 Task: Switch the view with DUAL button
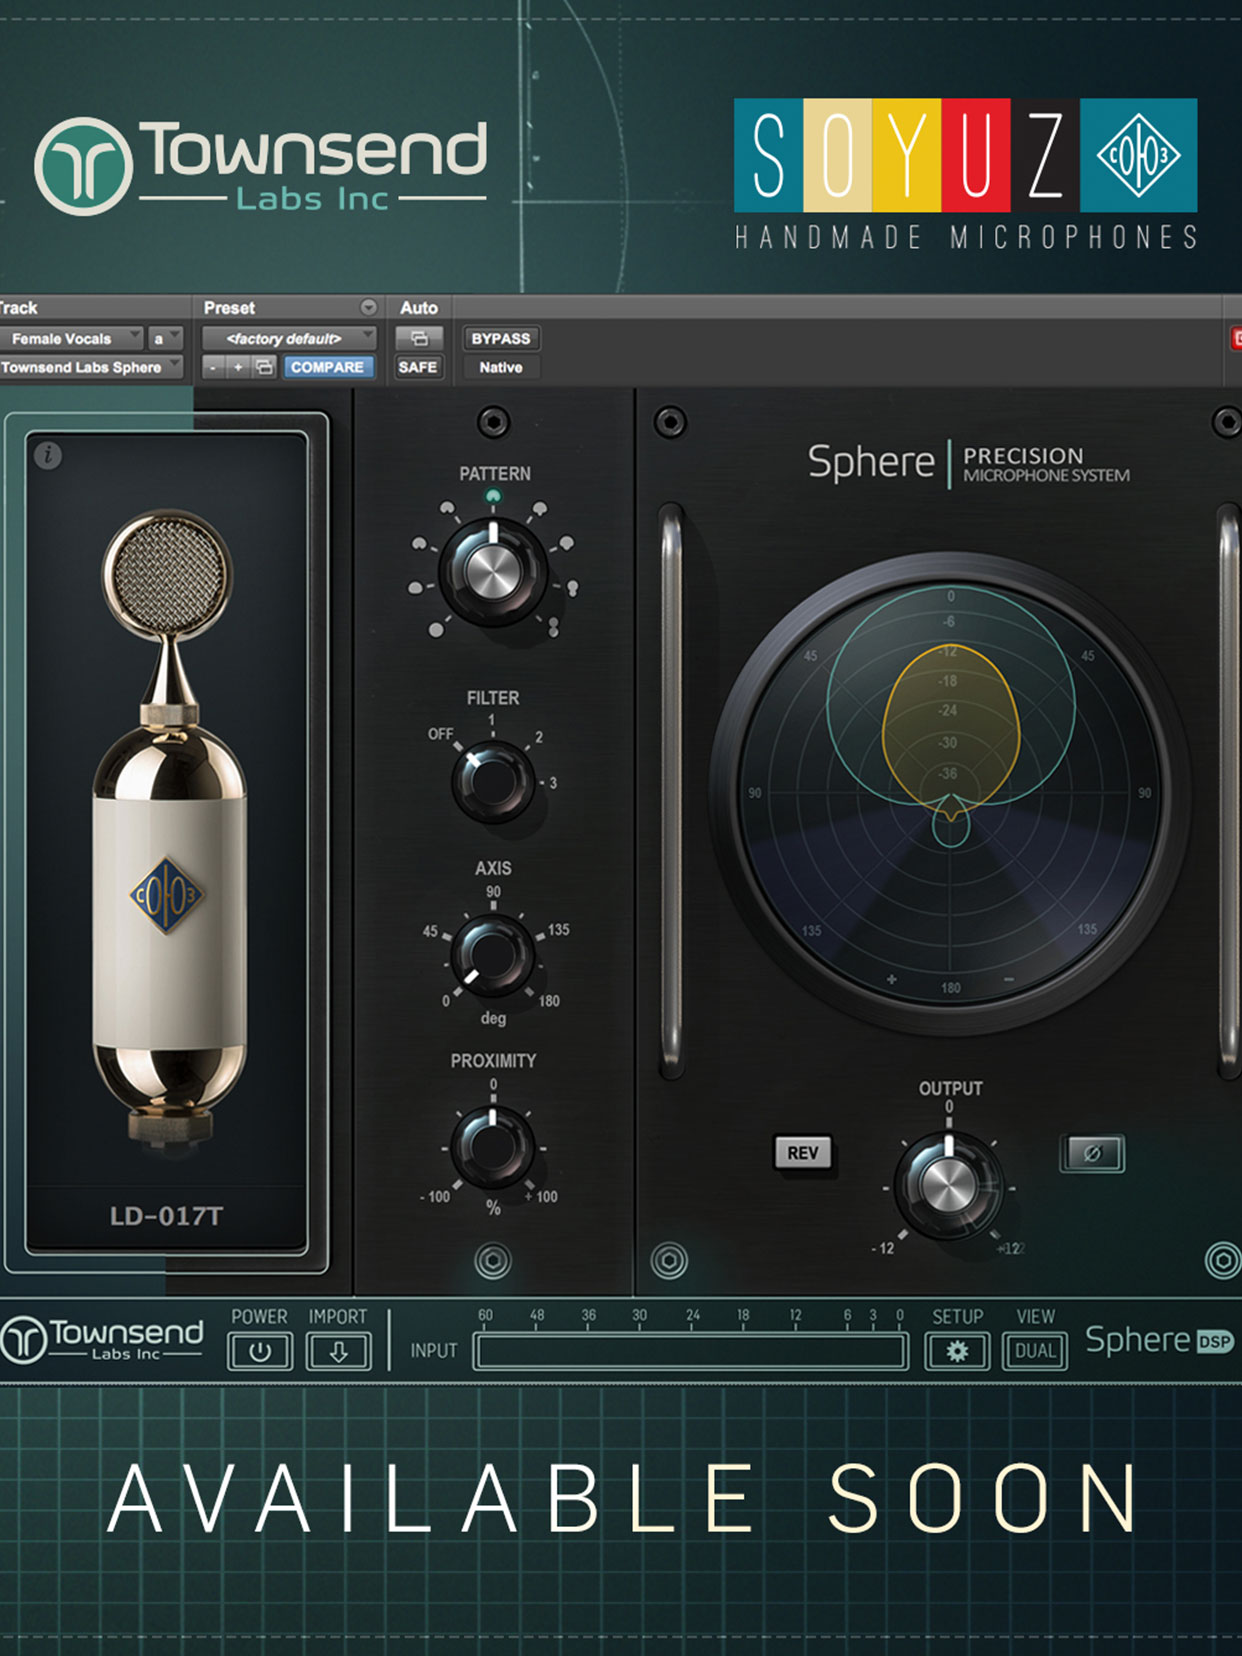(1035, 1352)
